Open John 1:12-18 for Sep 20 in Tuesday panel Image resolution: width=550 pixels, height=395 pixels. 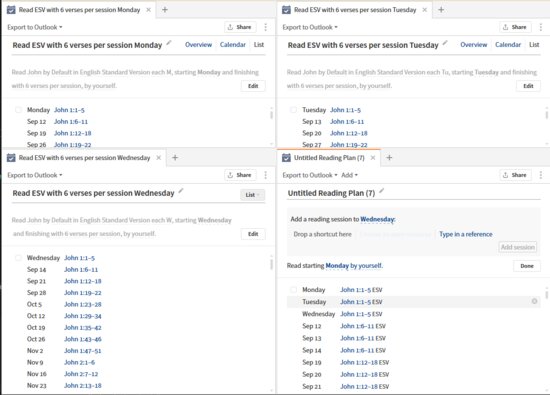click(349, 133)
